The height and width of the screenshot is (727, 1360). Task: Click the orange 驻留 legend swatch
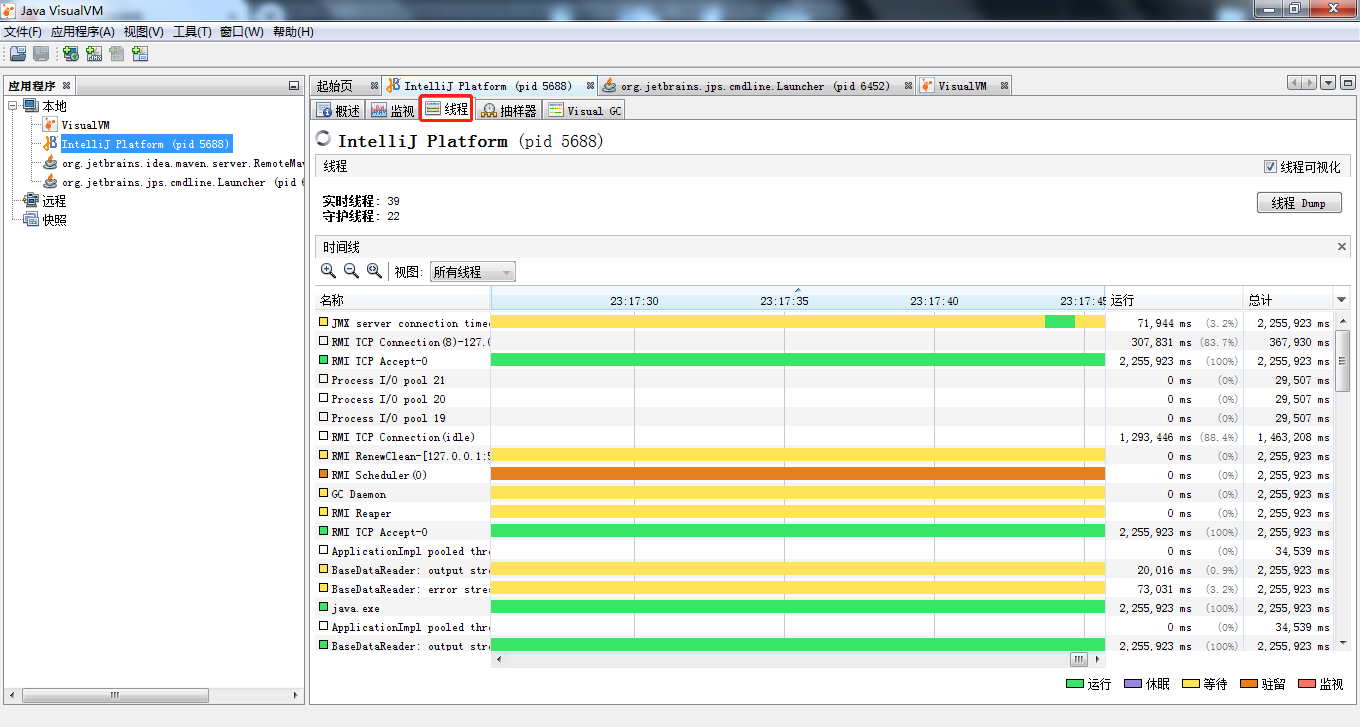(1249, 684)
